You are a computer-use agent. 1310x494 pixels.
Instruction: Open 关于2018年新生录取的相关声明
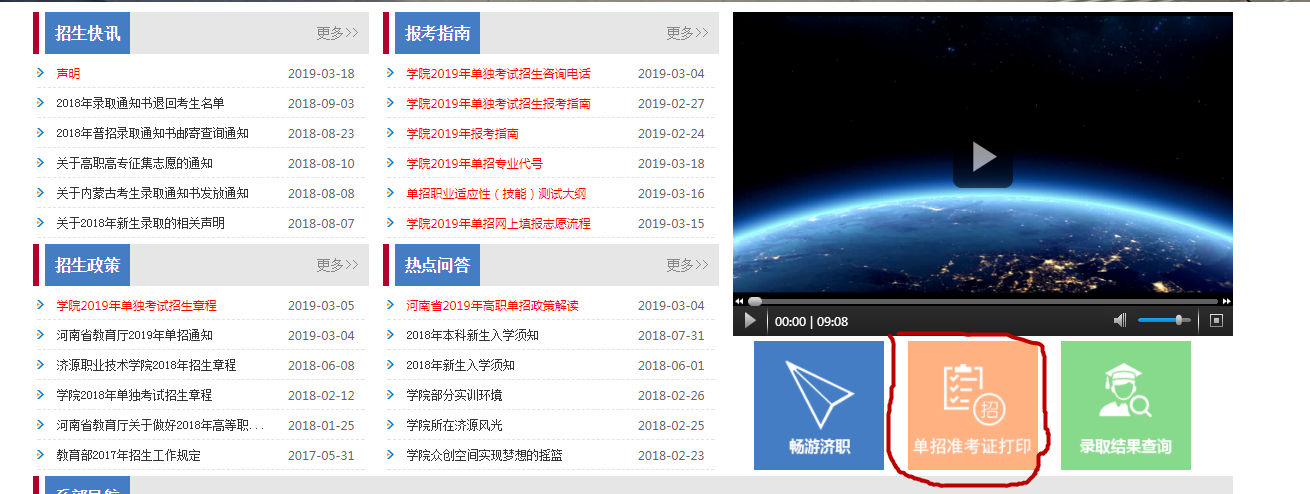tap(140, 224)
